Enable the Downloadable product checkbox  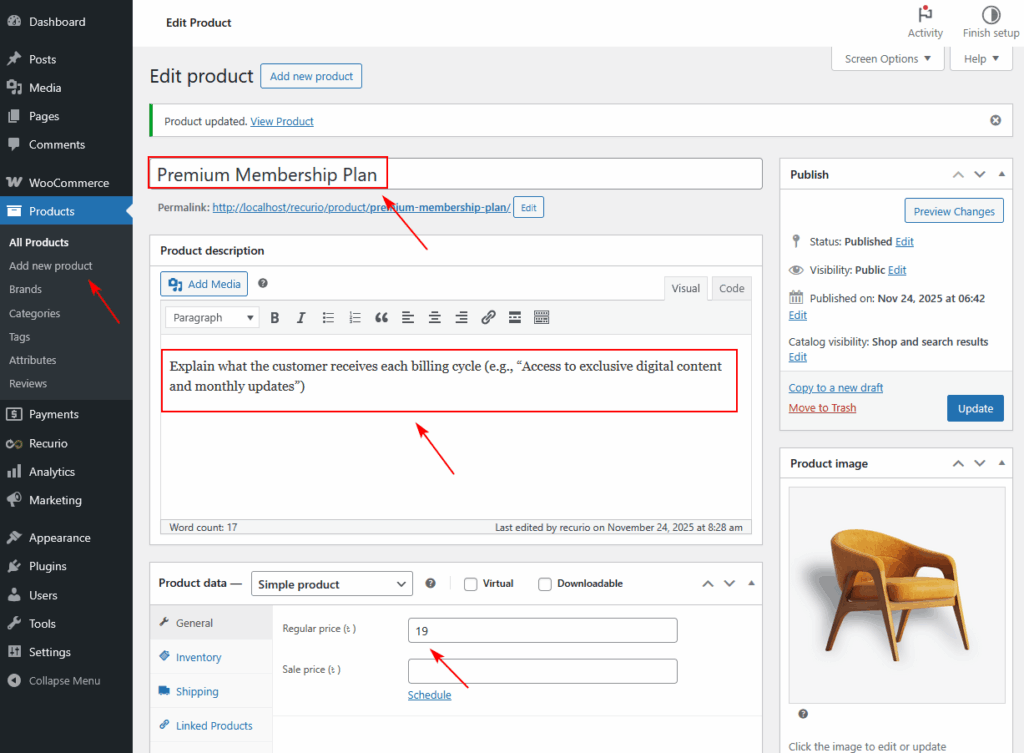click(545, 583)
